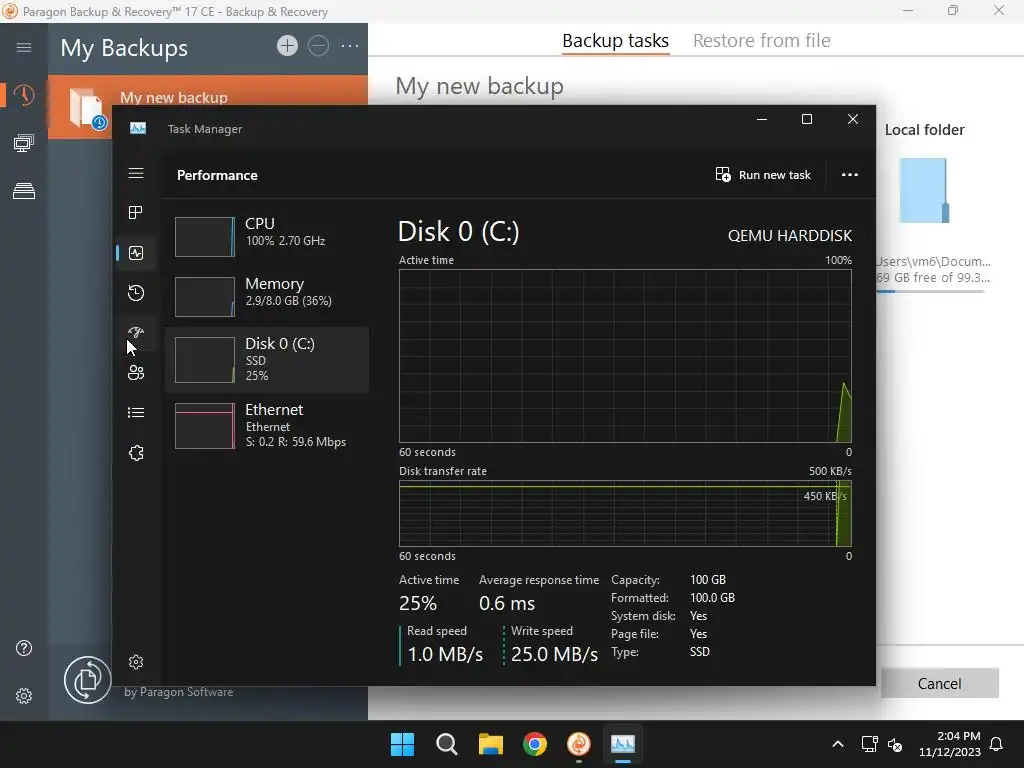1024x768 pixels.
Task: Click Average response time 0.6 ms value
Action: pos(507,603)
